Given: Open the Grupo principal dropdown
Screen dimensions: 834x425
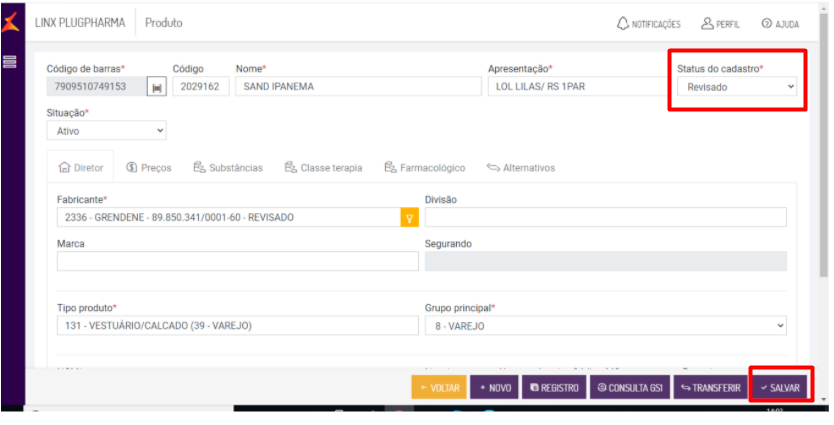Looking at the screenshot, I should (x=605, y=326).
